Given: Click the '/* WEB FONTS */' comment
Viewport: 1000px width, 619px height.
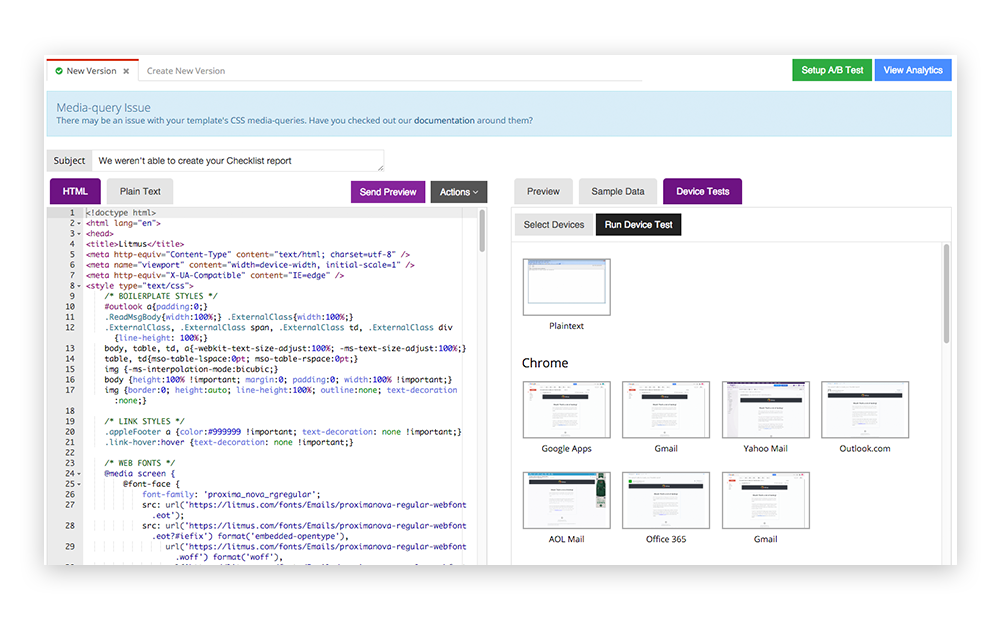Looking at the screenshot, I should point(140,463).
